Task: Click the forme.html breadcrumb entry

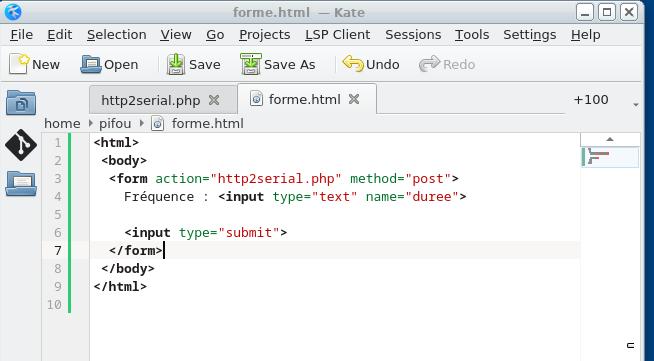Action: (x=207, y=124)
